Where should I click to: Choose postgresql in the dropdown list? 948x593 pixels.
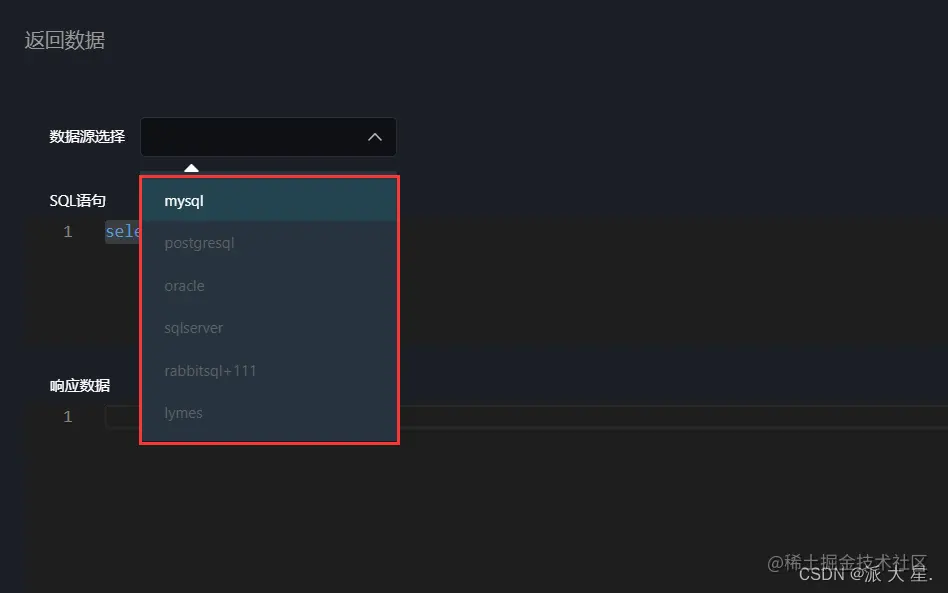(269, 243)
